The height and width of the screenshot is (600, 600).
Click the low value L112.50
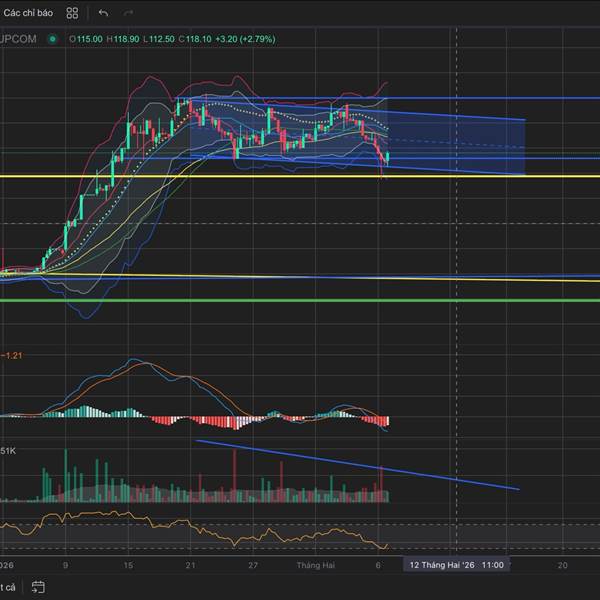159,39
